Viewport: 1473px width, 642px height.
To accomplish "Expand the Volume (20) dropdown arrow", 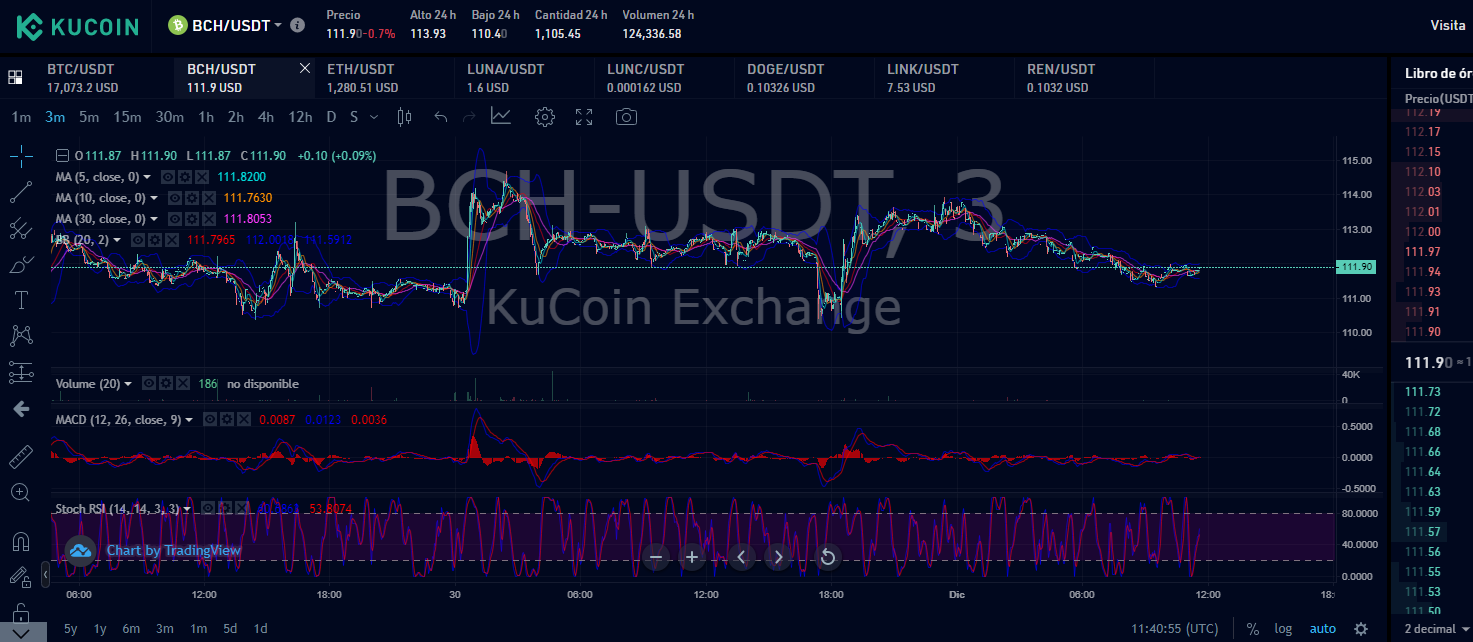I will coord(128,384).
